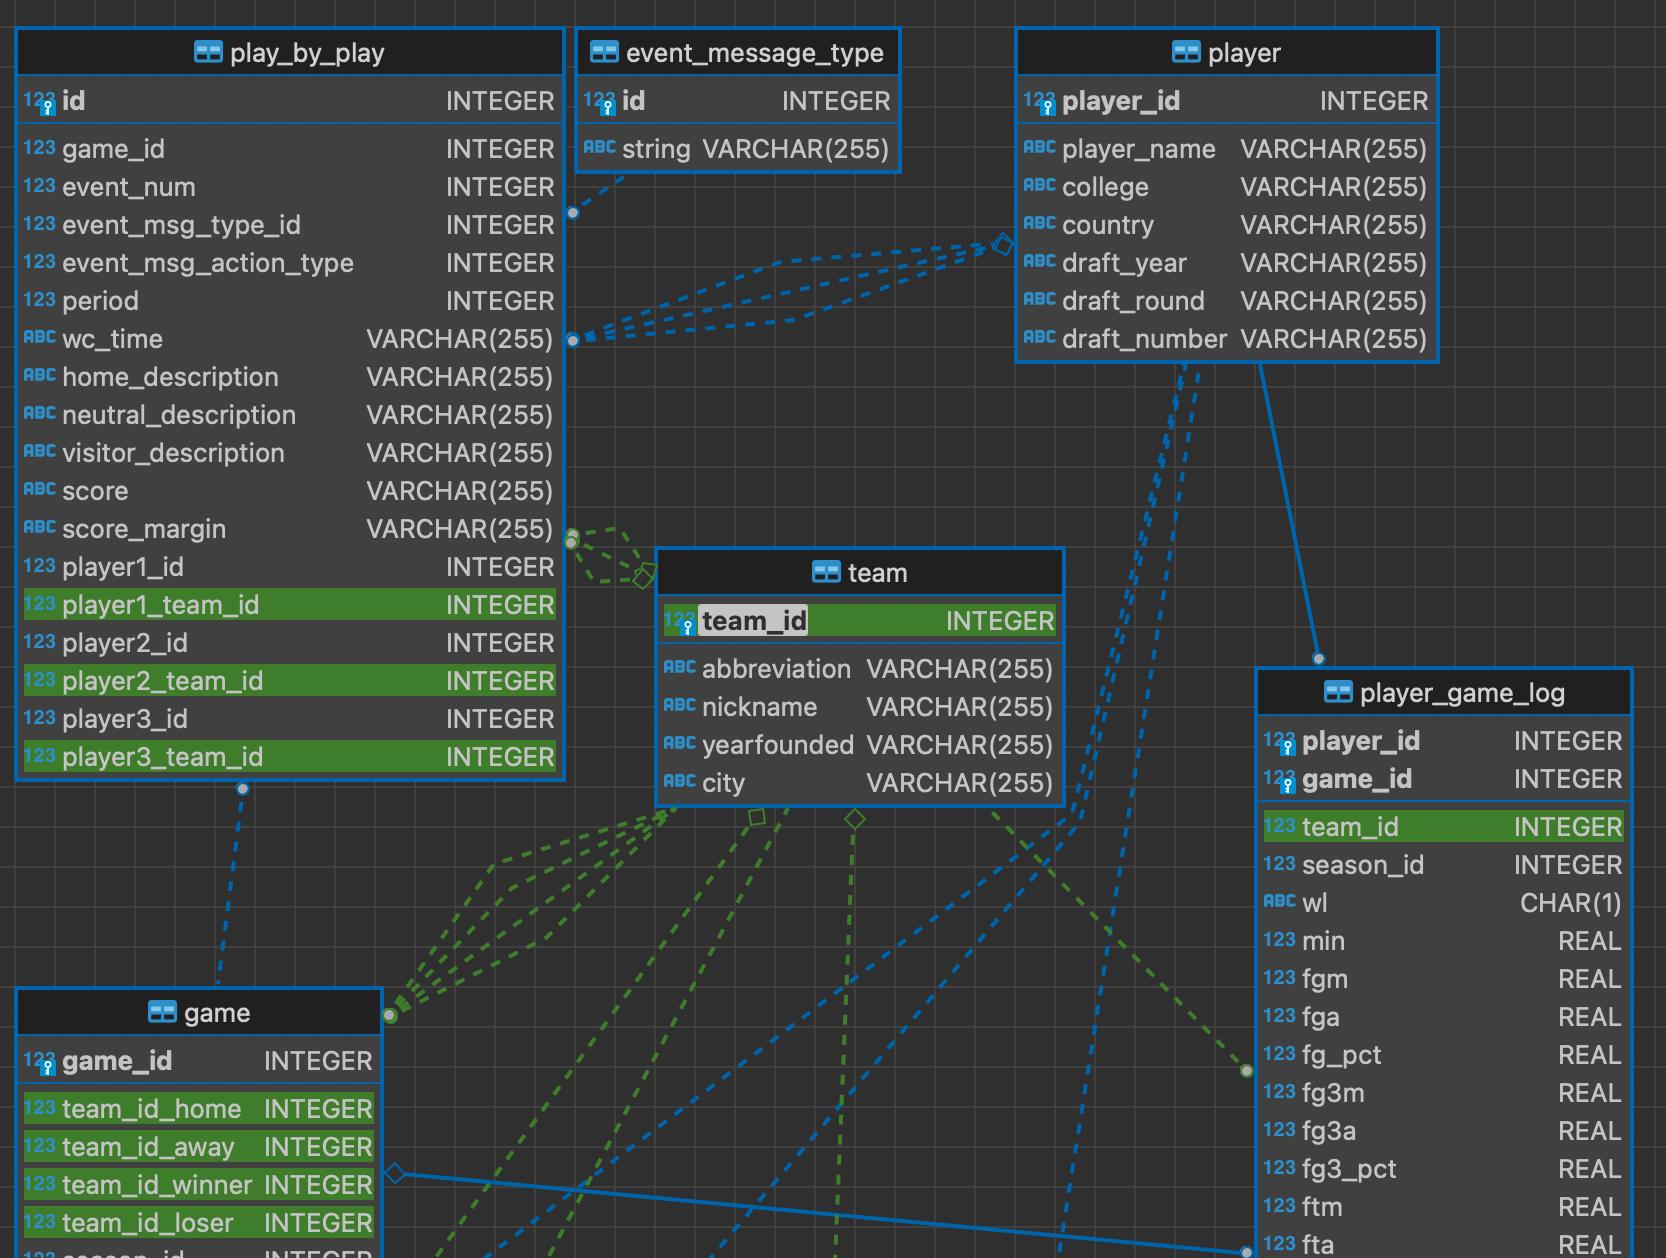Select the event_msg_type_id column
1666x1258 pixels.
(x=290, y=225)
